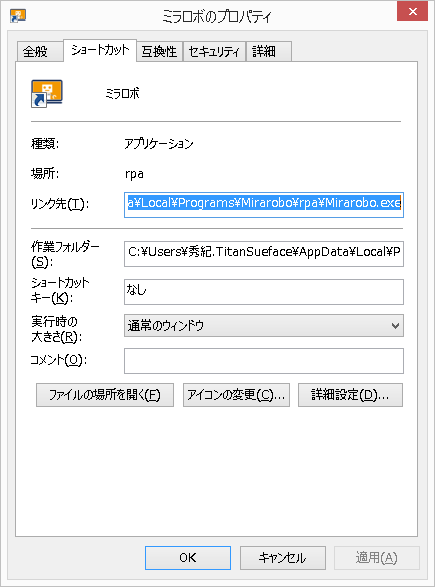Open the アイコンの変更 dialog button

tap(236, 395)
